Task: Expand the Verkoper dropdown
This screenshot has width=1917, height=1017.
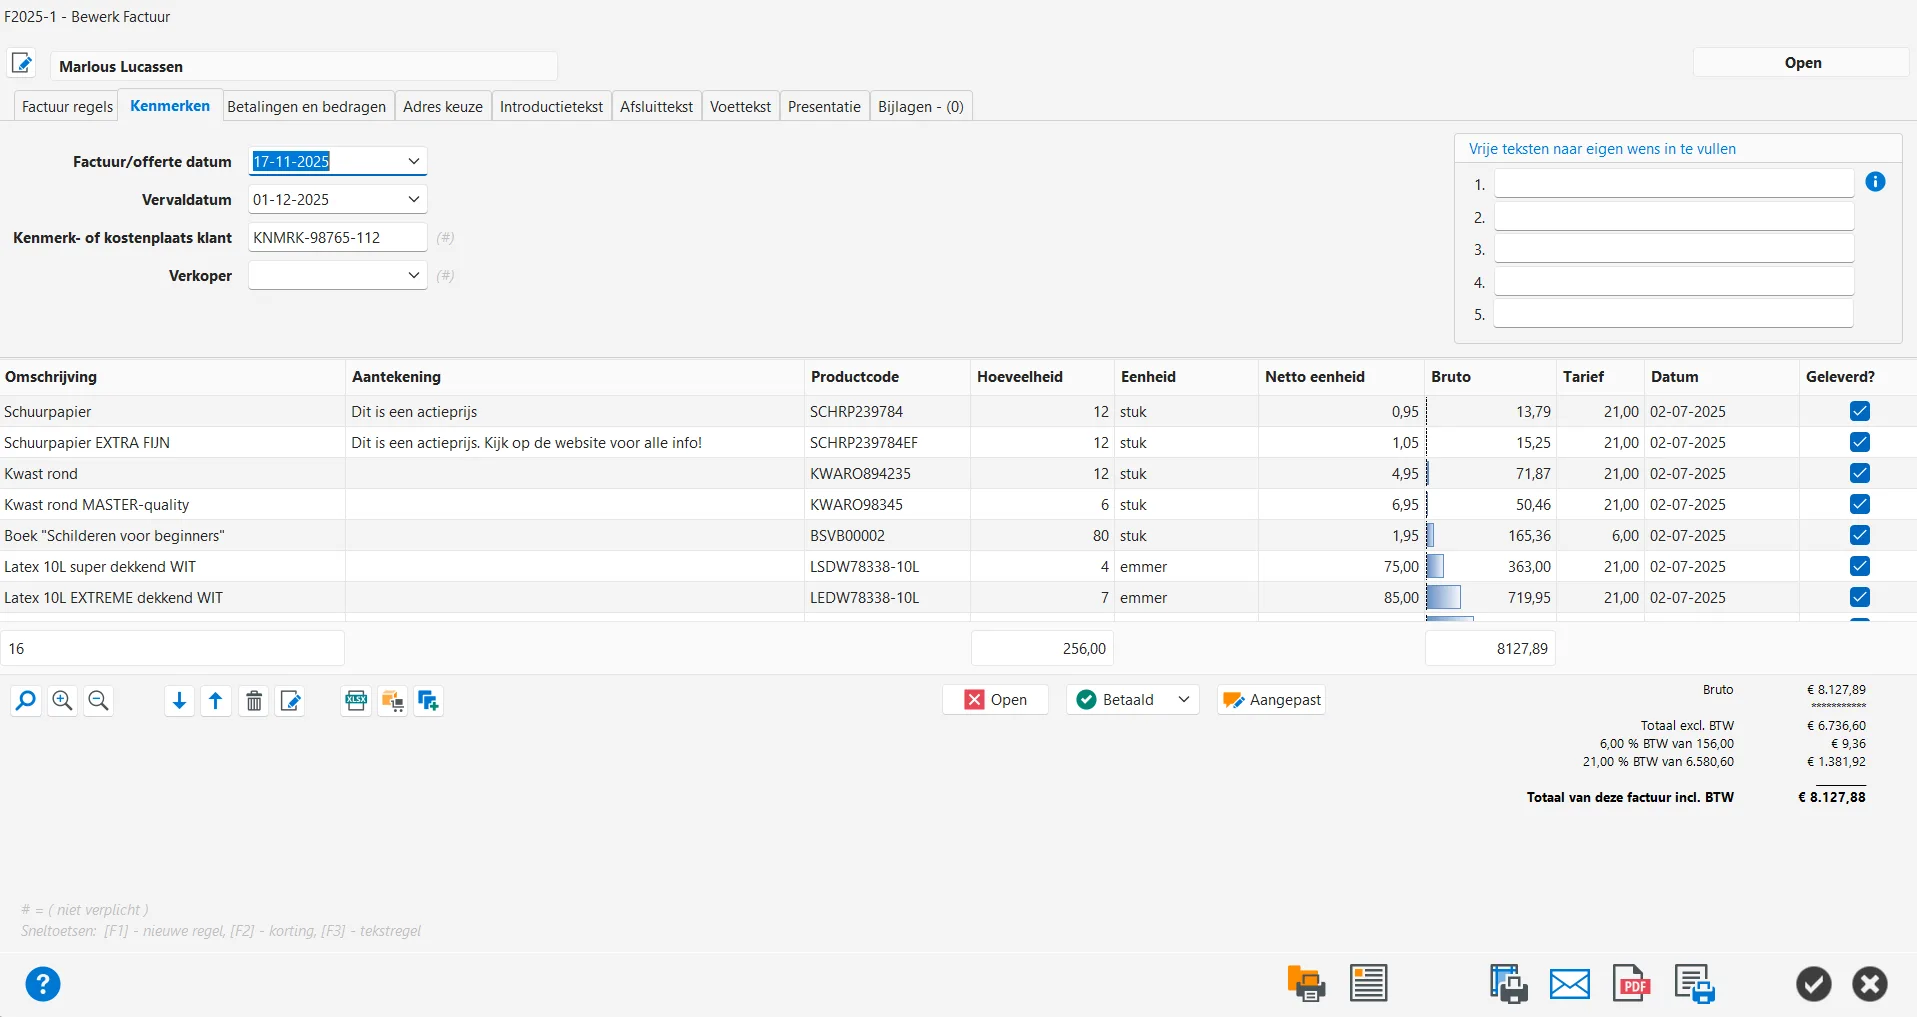Action: coord(413,275)
